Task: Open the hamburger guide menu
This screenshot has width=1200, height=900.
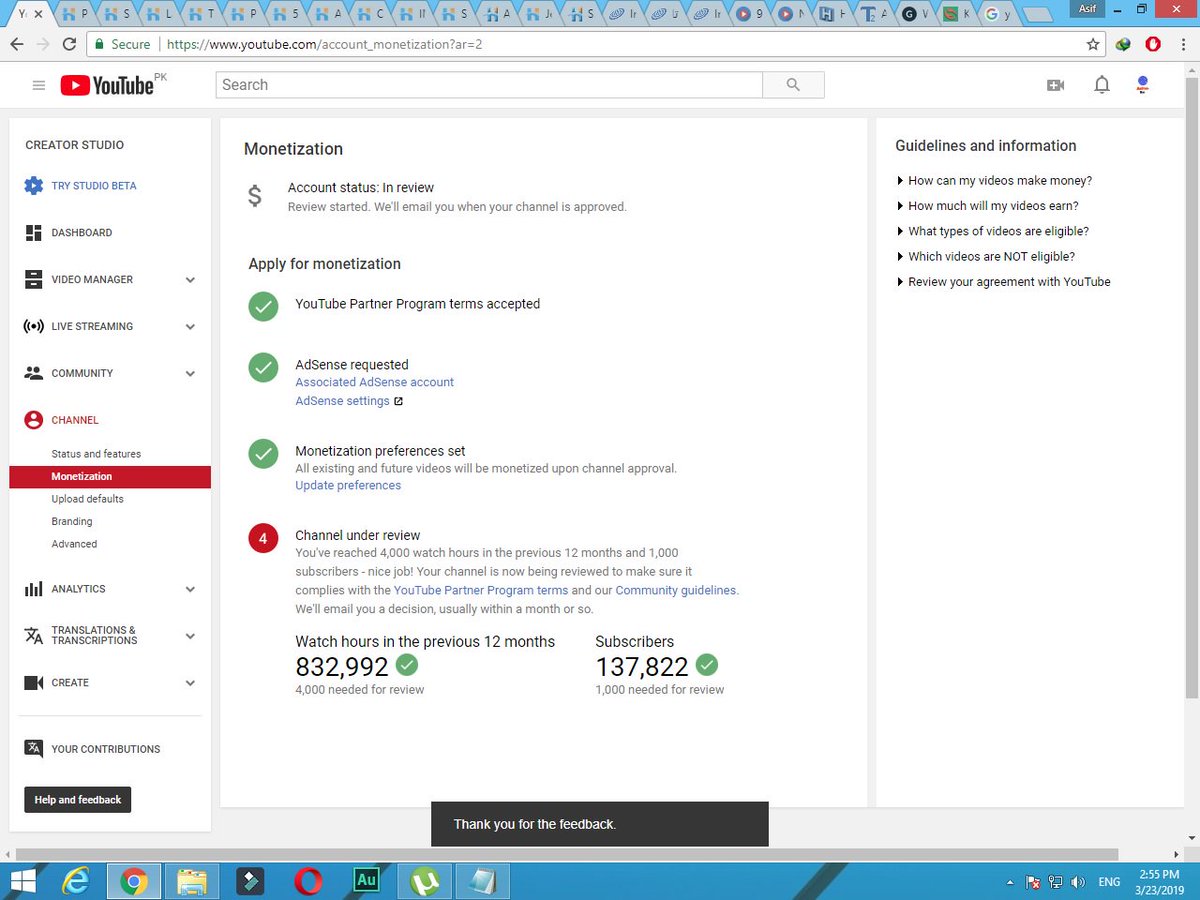Action: click(39, 86)
